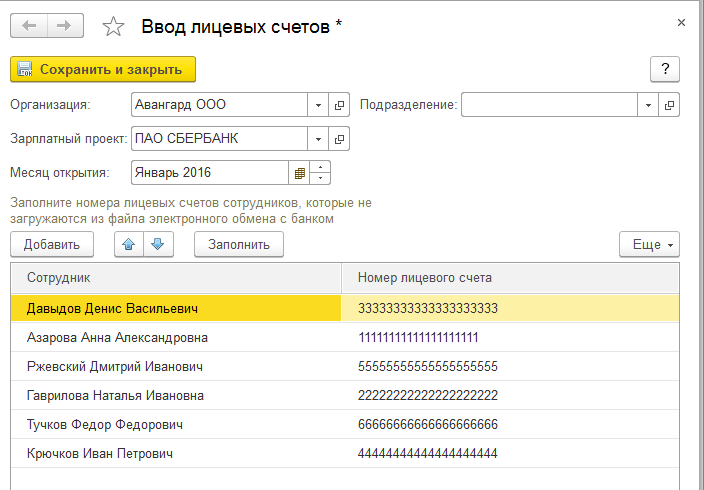Click the Заполнить button
704x490 pixels.
point(239,244)
